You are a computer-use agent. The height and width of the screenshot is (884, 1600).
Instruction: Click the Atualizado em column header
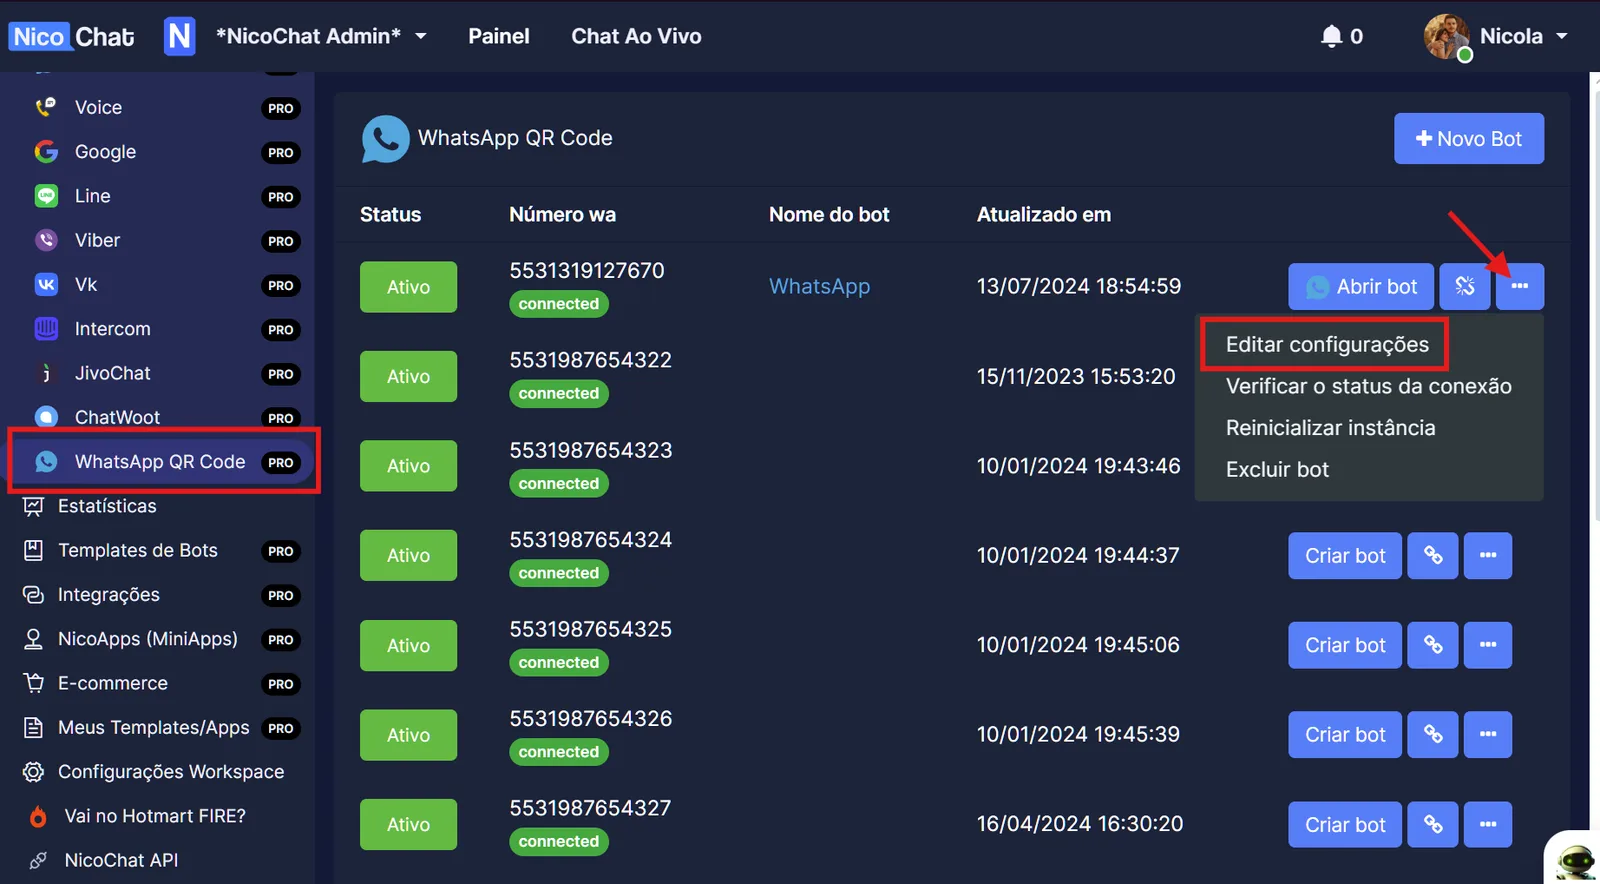1043,214
